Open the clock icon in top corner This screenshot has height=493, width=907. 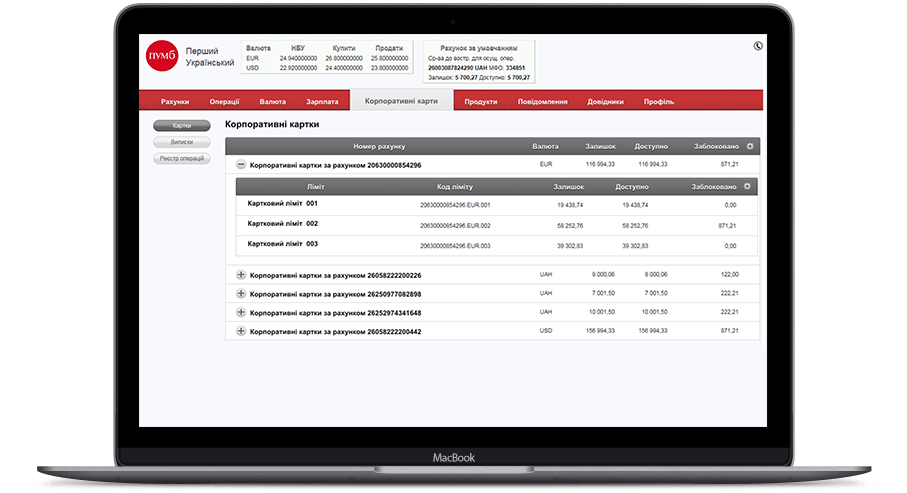tap(758, 46)
